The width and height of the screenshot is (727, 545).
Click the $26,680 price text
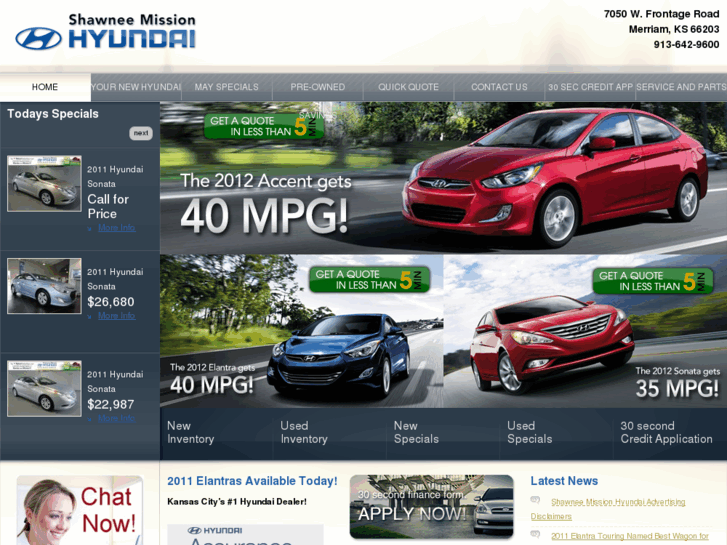tap(111, 302)
